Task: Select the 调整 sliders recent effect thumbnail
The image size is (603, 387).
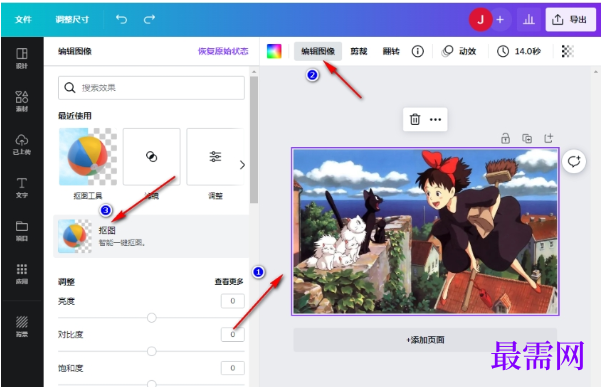Action: coord(215,157)
